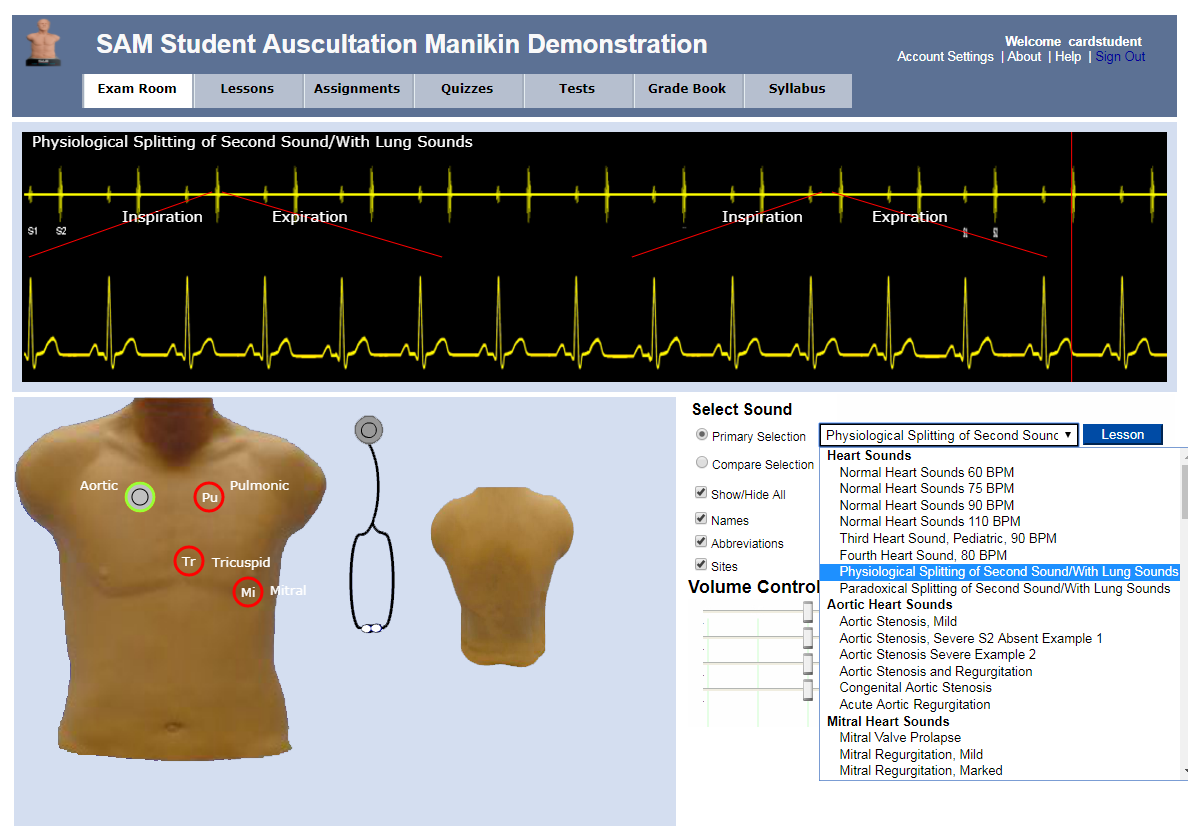Viewport: 1188px width, 826px height.
Task: Select the Mitral site marker Mi
Action: coord(248,592)
